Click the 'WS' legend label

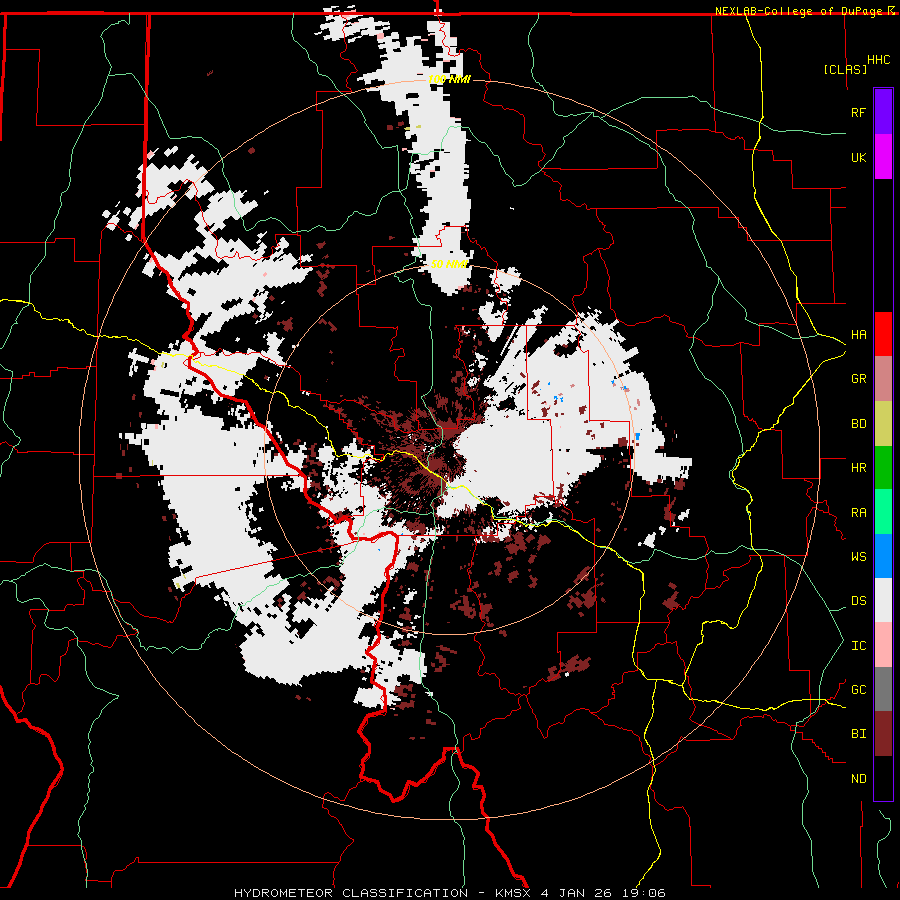point(858,557)
